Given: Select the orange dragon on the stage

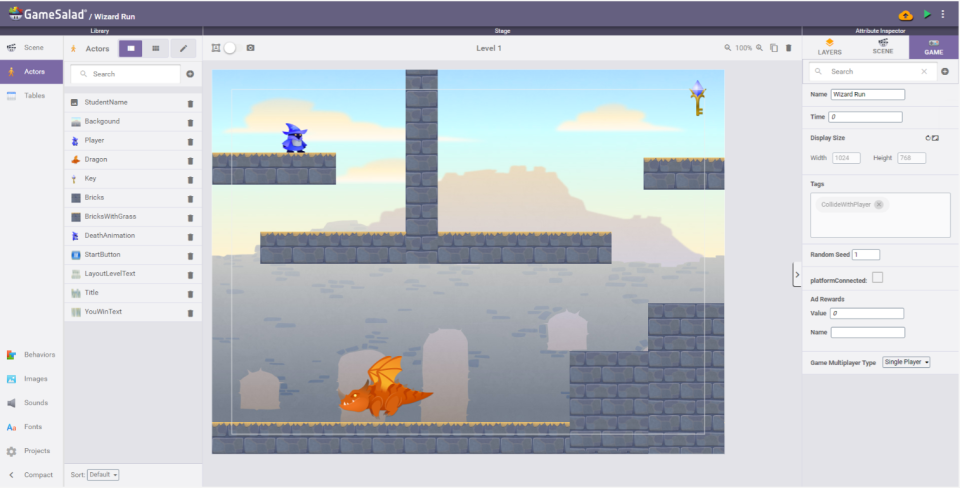Looking at the screenshot, I should coord(386,387).
